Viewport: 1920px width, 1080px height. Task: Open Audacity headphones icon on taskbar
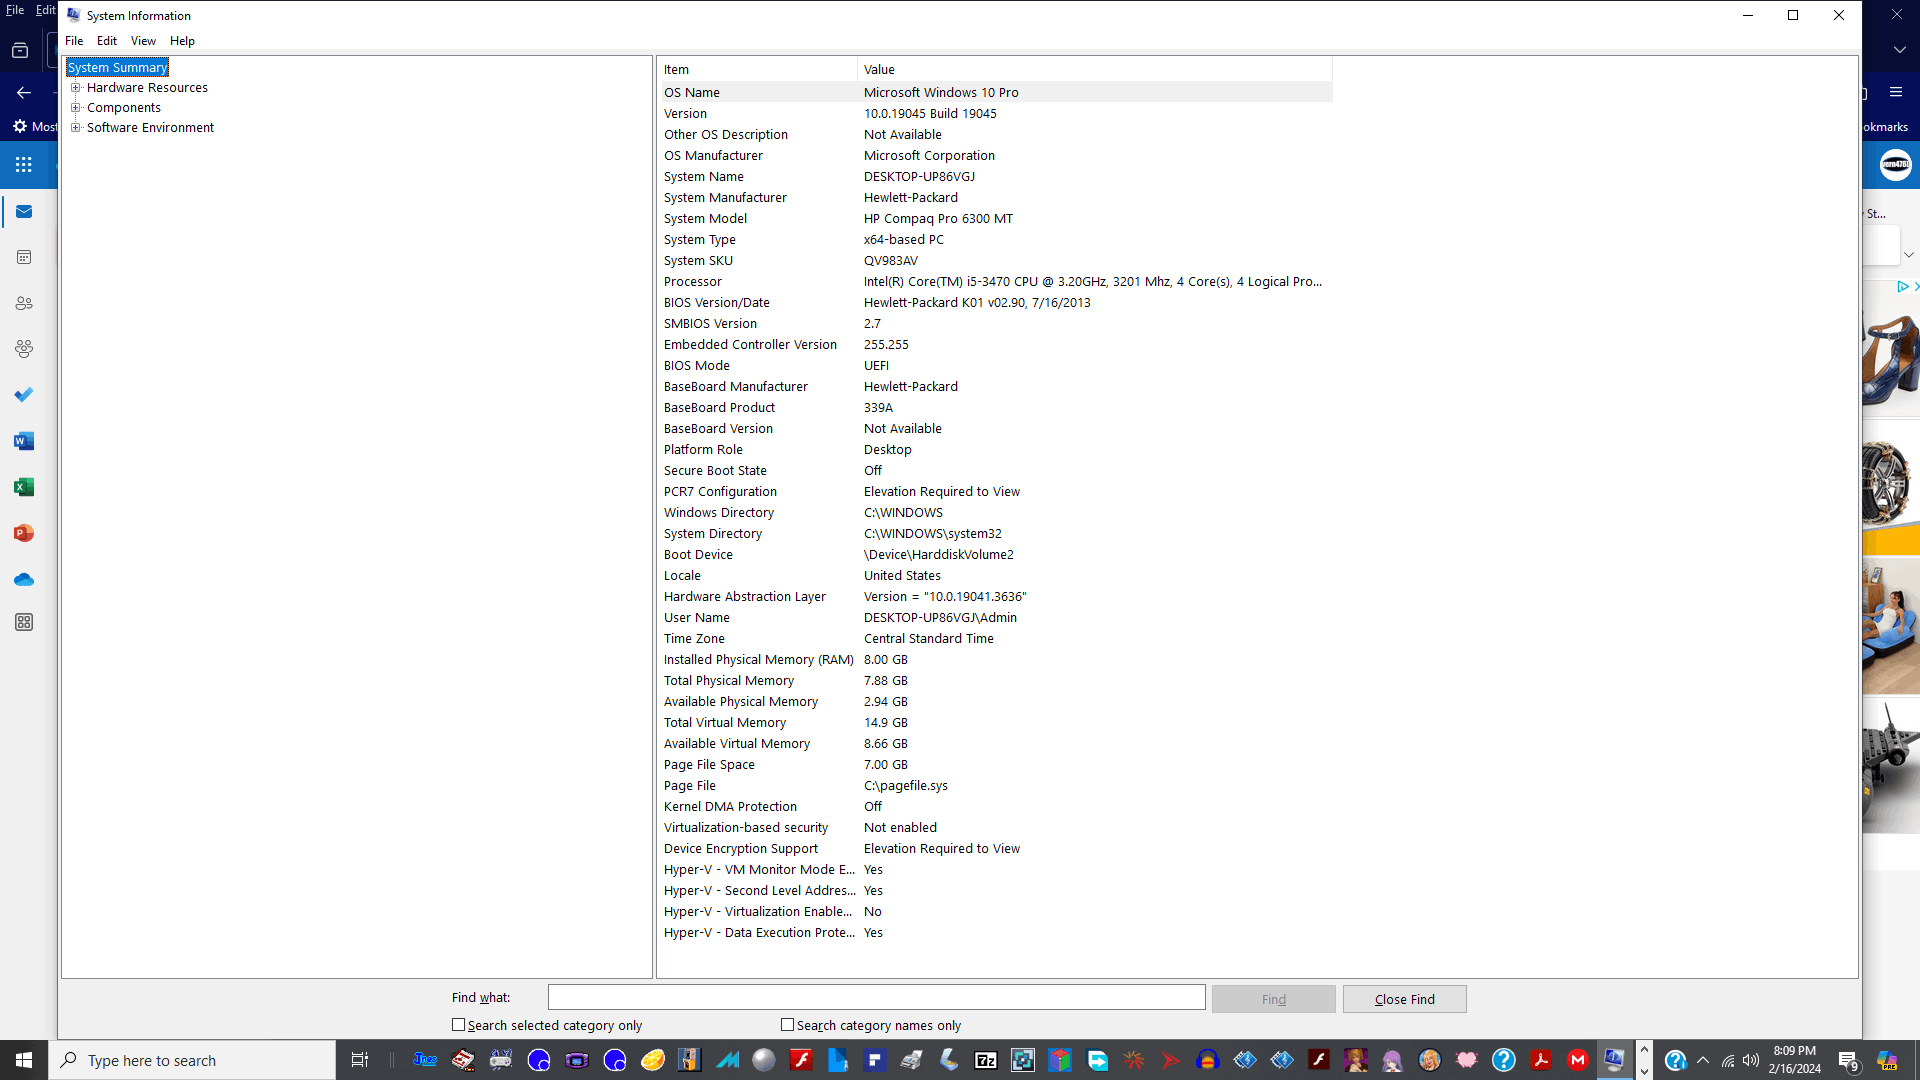click(x=1207, y=1060)
